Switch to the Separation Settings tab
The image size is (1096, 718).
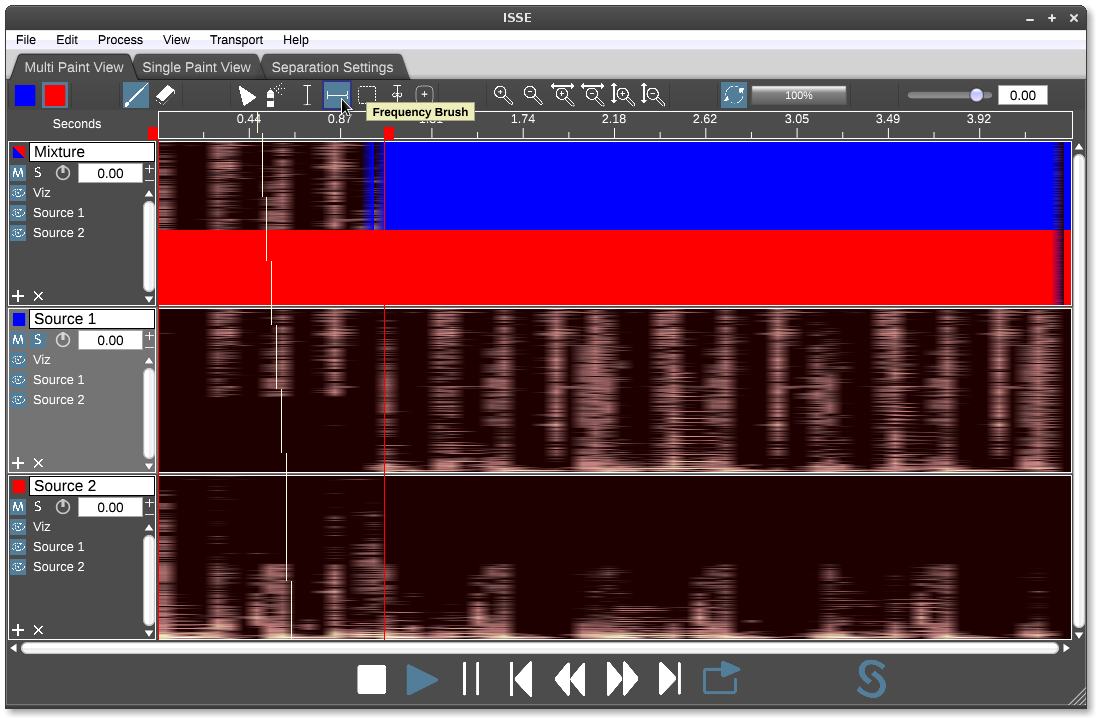[332, 67]
